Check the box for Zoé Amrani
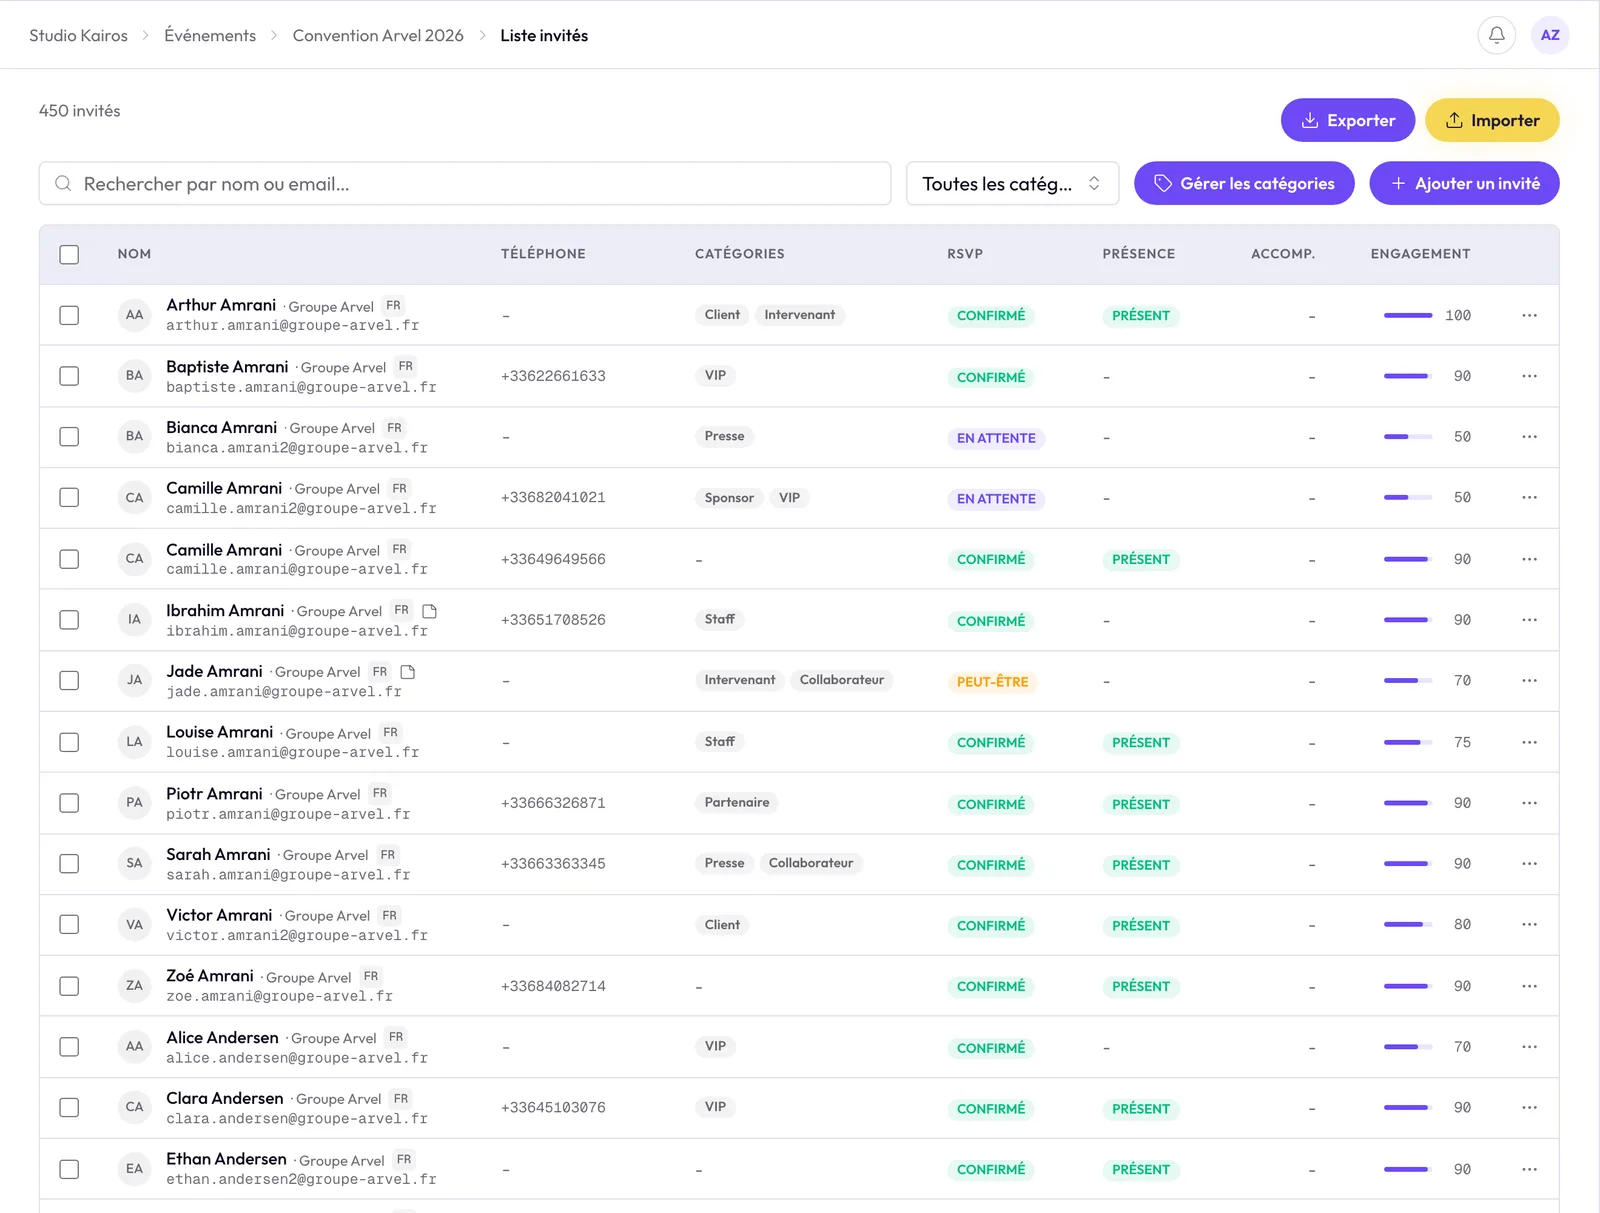The width and height of the screenshot is (1600, 1213). click(x=69, y=986)
